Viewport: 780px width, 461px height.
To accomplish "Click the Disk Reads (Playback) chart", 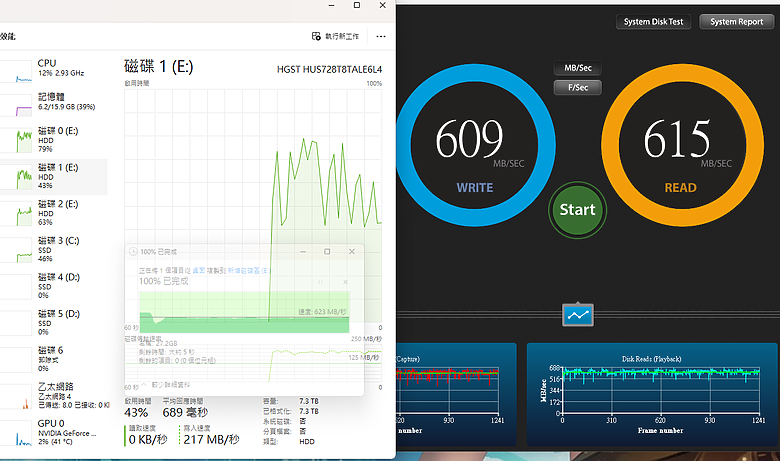I will (652, 394).
